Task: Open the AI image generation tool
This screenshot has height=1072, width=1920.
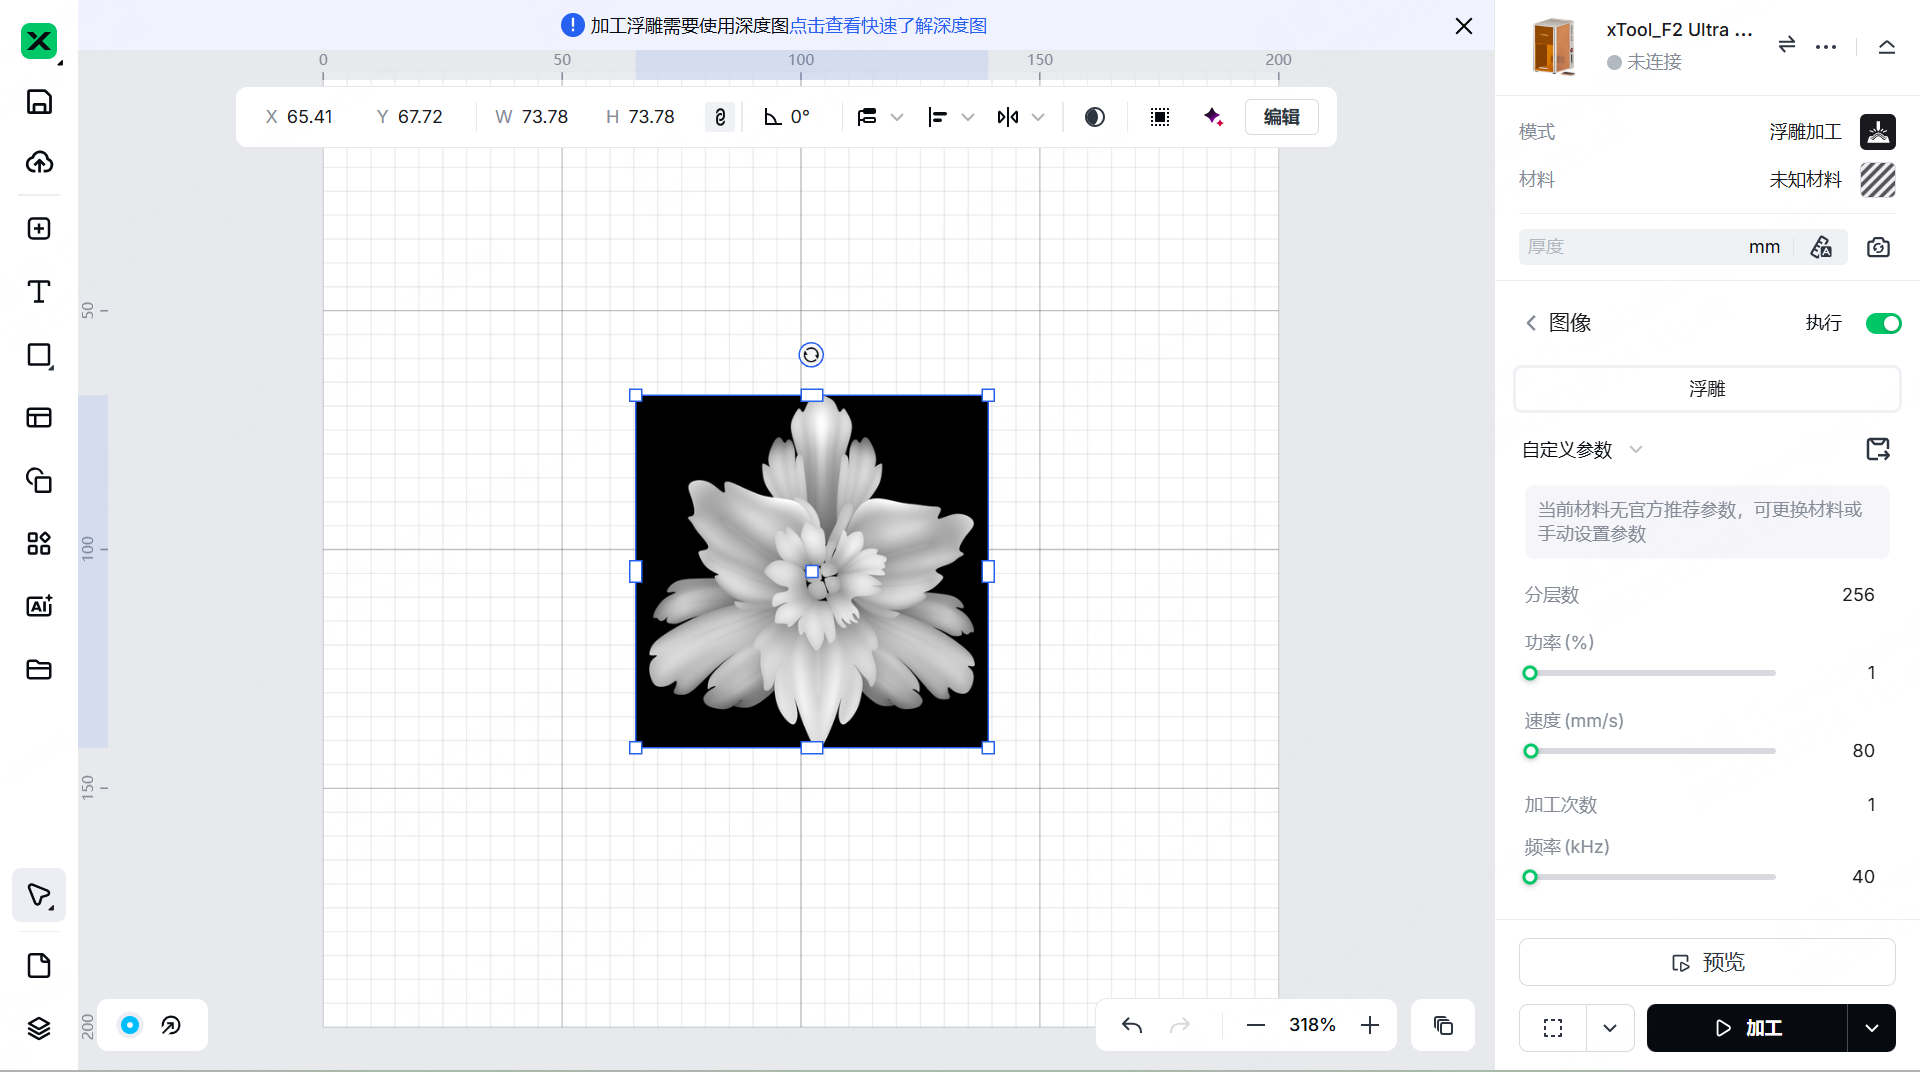Action: 39,606
